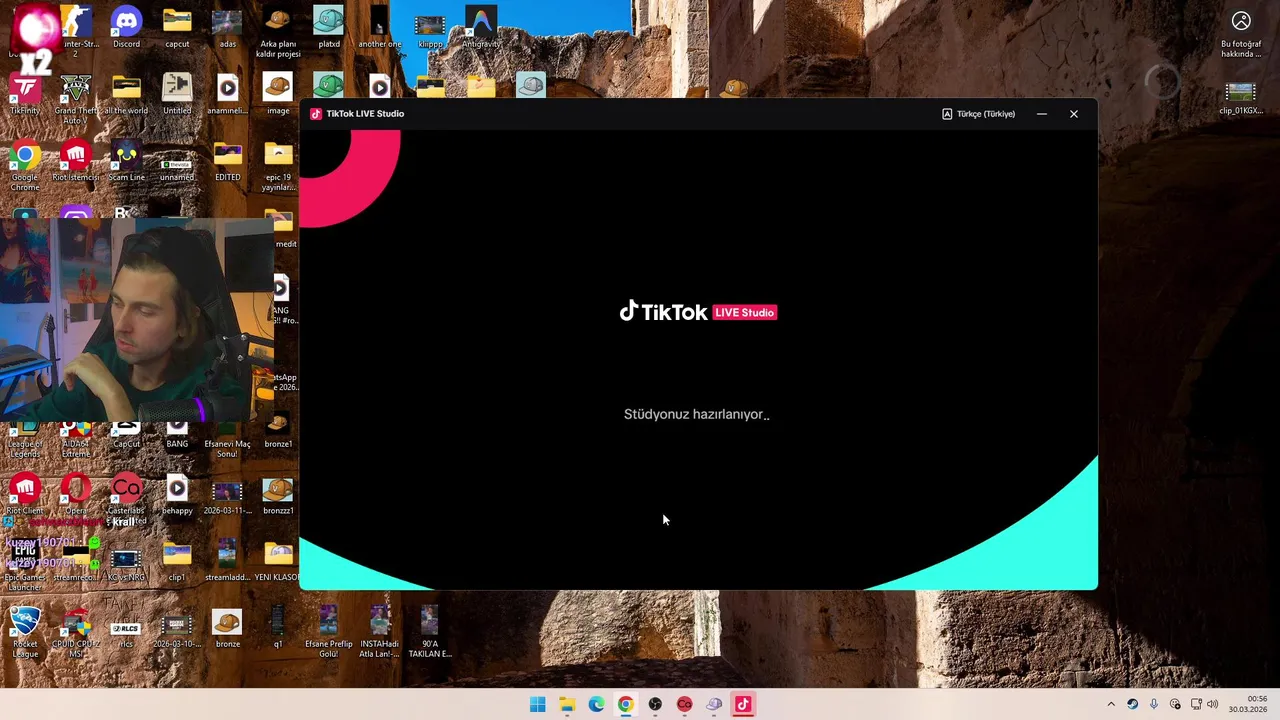This screenshot has height=720, width=1280.
Task: Select the BANG desktop file
Action: pos(177,436)
